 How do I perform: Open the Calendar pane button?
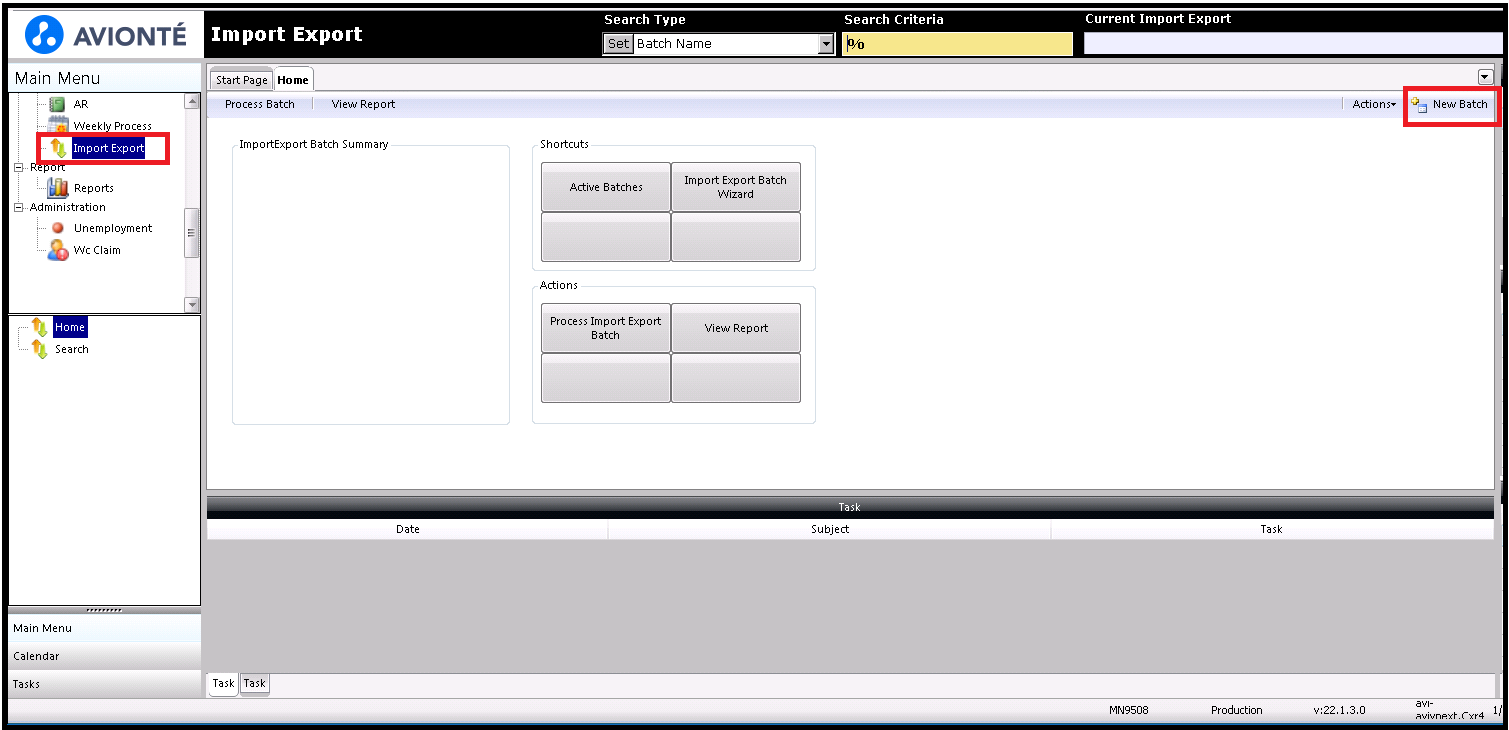pyautogui.click(x=105, y=656)
